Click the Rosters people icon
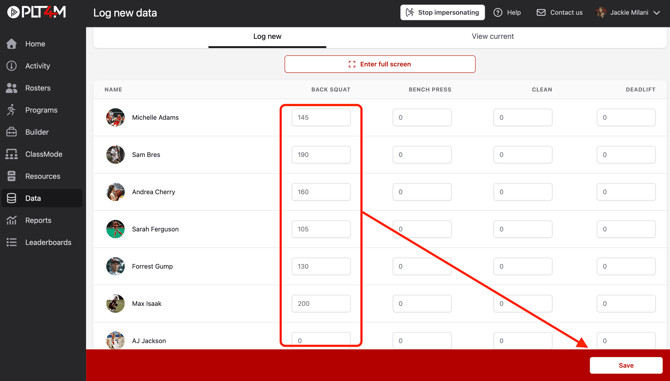Viewport: 670px width, 381px height. [12, 88]
